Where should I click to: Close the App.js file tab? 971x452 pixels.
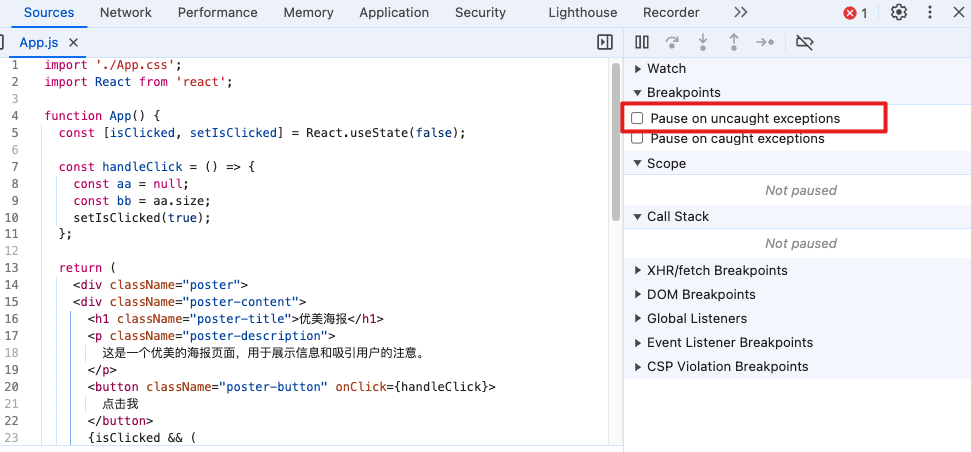click(74, 43)
